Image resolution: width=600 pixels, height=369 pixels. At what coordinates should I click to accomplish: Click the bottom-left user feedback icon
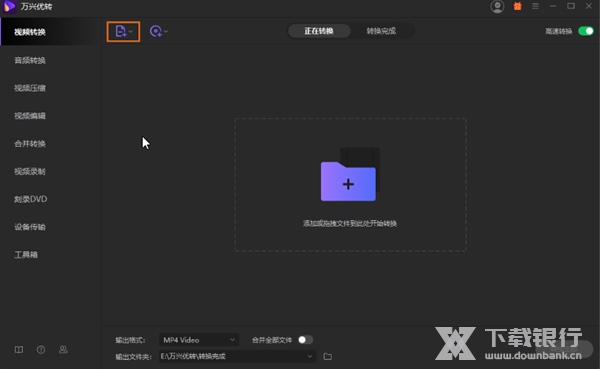[63, 349]
